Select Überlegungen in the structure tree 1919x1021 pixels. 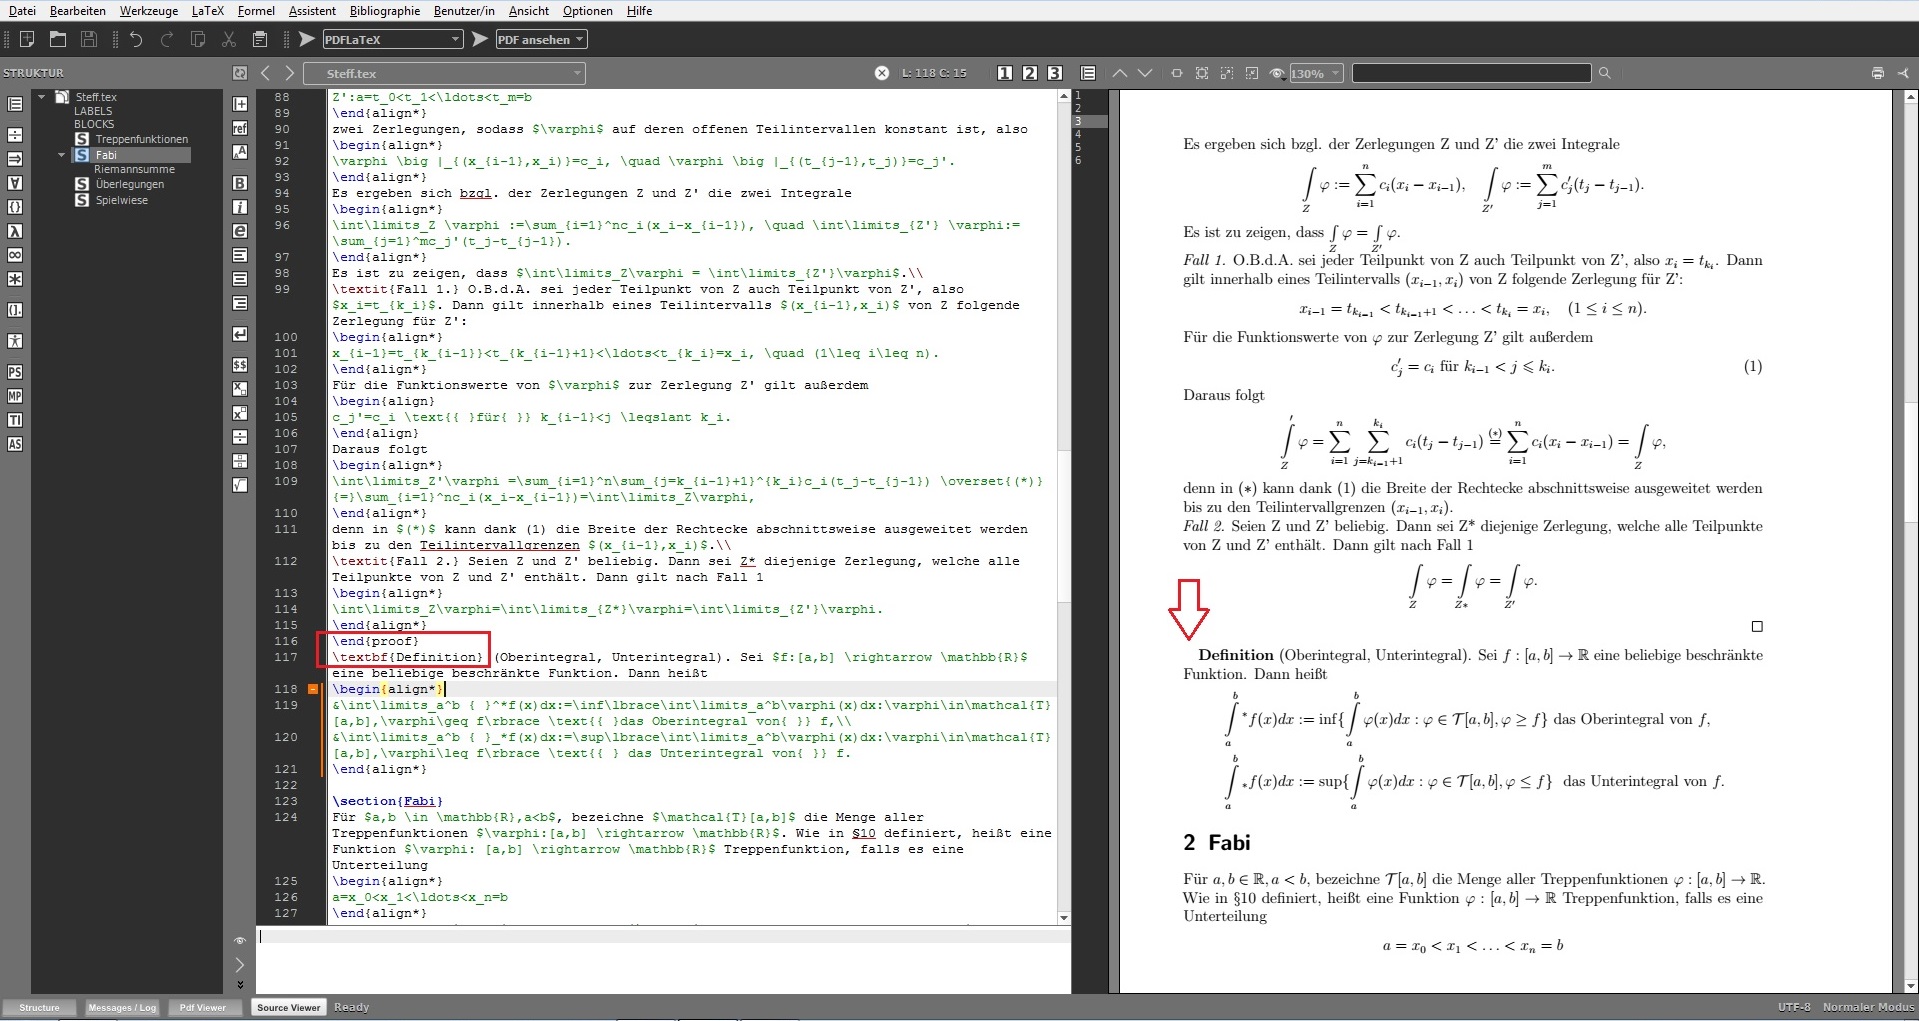130,184
